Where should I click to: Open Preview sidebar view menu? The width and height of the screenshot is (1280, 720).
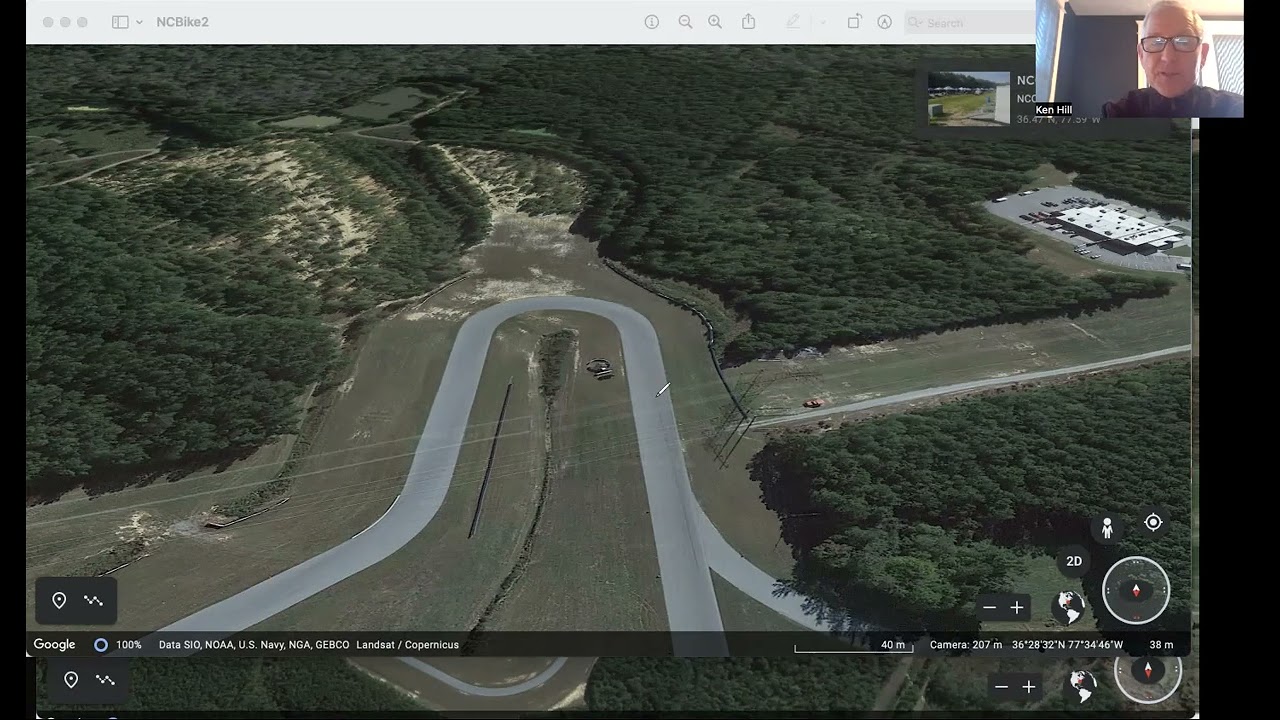click(x=139, y=22)
